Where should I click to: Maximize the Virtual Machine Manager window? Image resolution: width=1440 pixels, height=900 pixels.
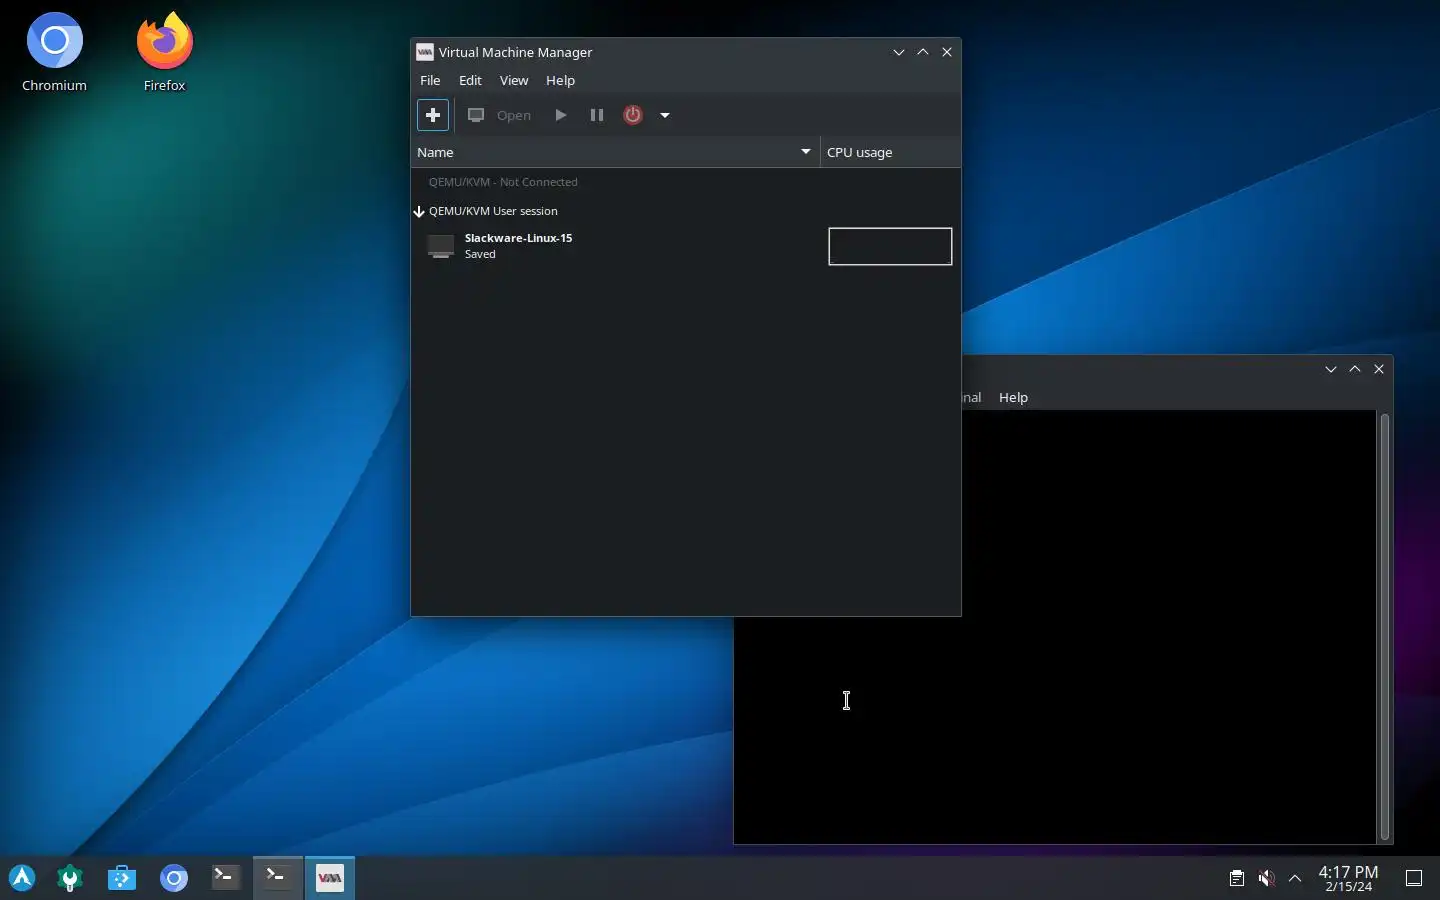pos(923,52)
